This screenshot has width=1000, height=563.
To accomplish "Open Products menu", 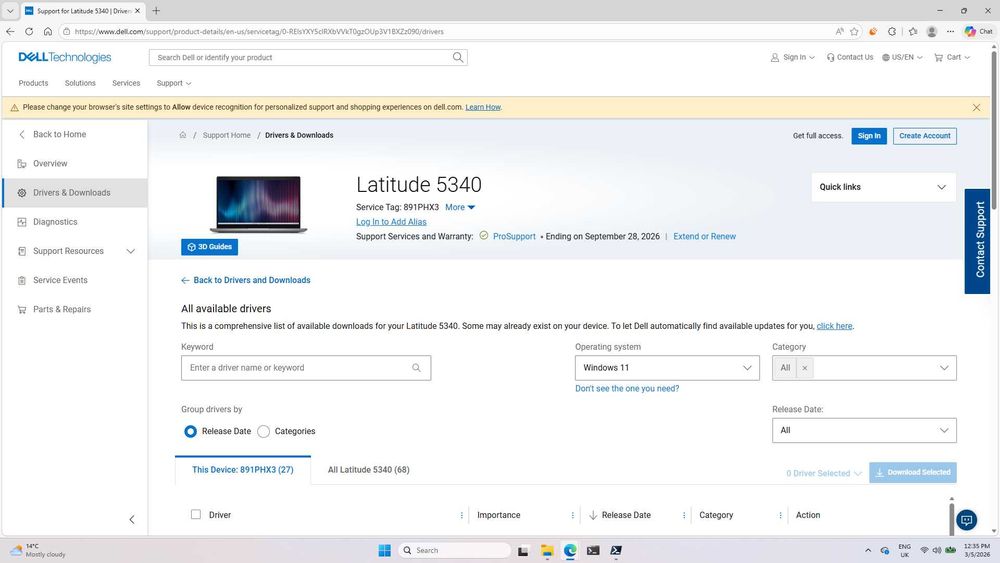I will click(33, 84).
